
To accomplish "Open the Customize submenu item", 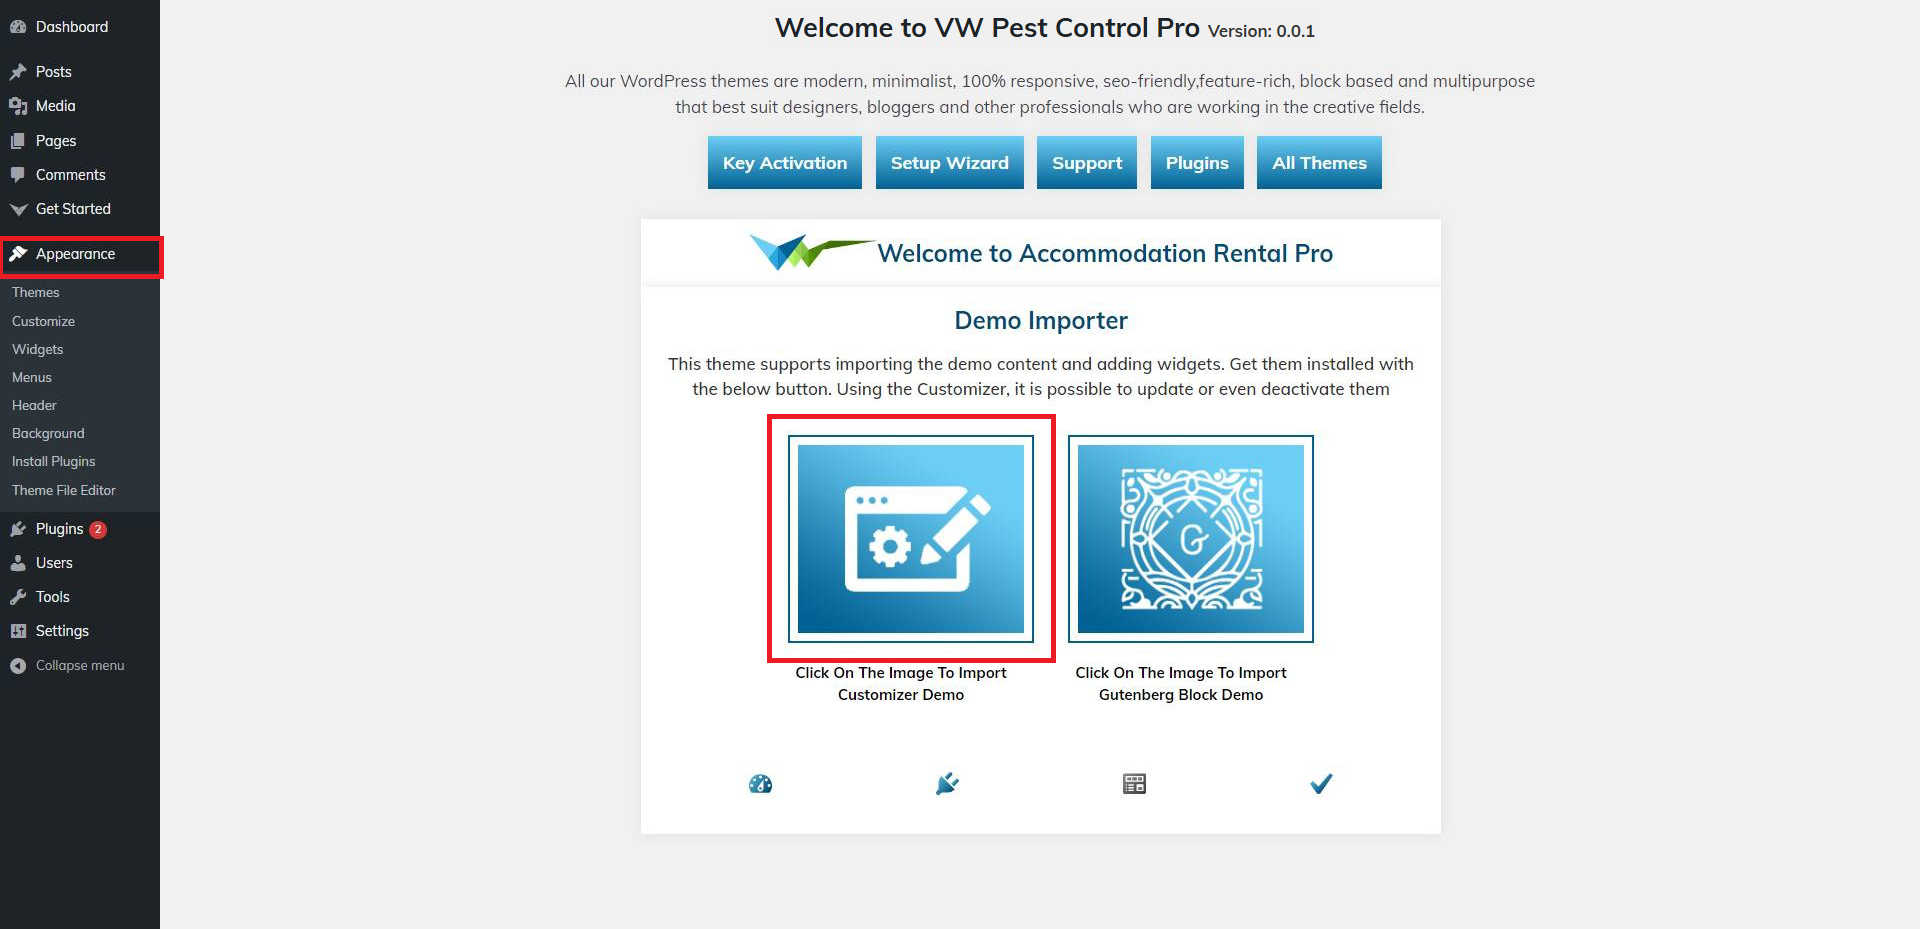I will (x=43, y=321).
